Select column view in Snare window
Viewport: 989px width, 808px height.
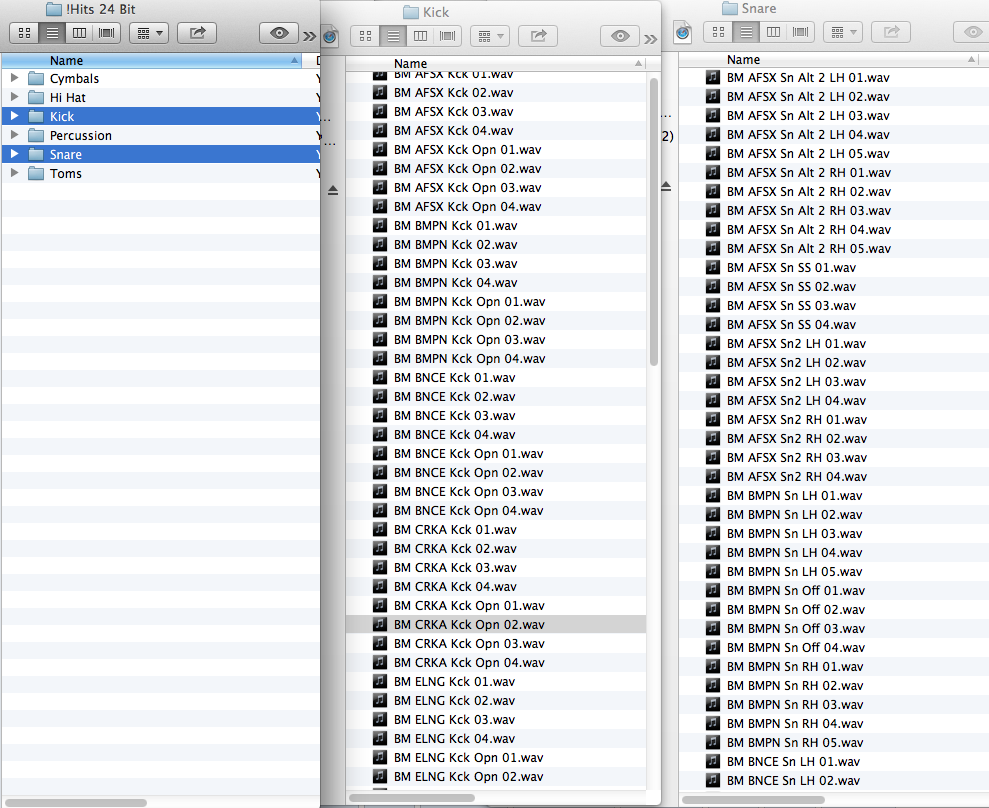tap(773, 32)
